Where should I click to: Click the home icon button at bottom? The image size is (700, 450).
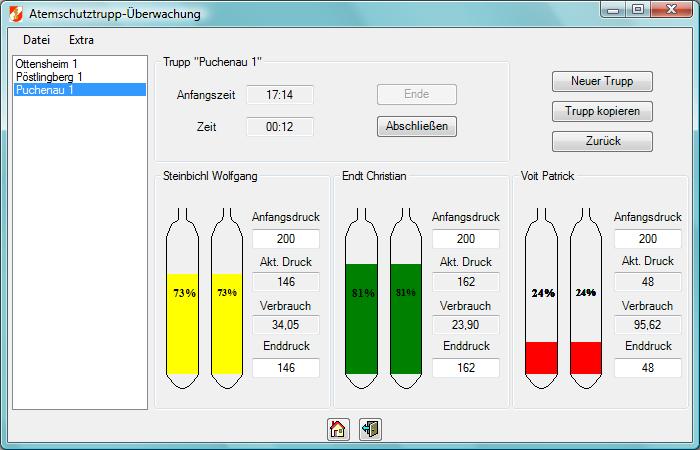pos(338,429)
